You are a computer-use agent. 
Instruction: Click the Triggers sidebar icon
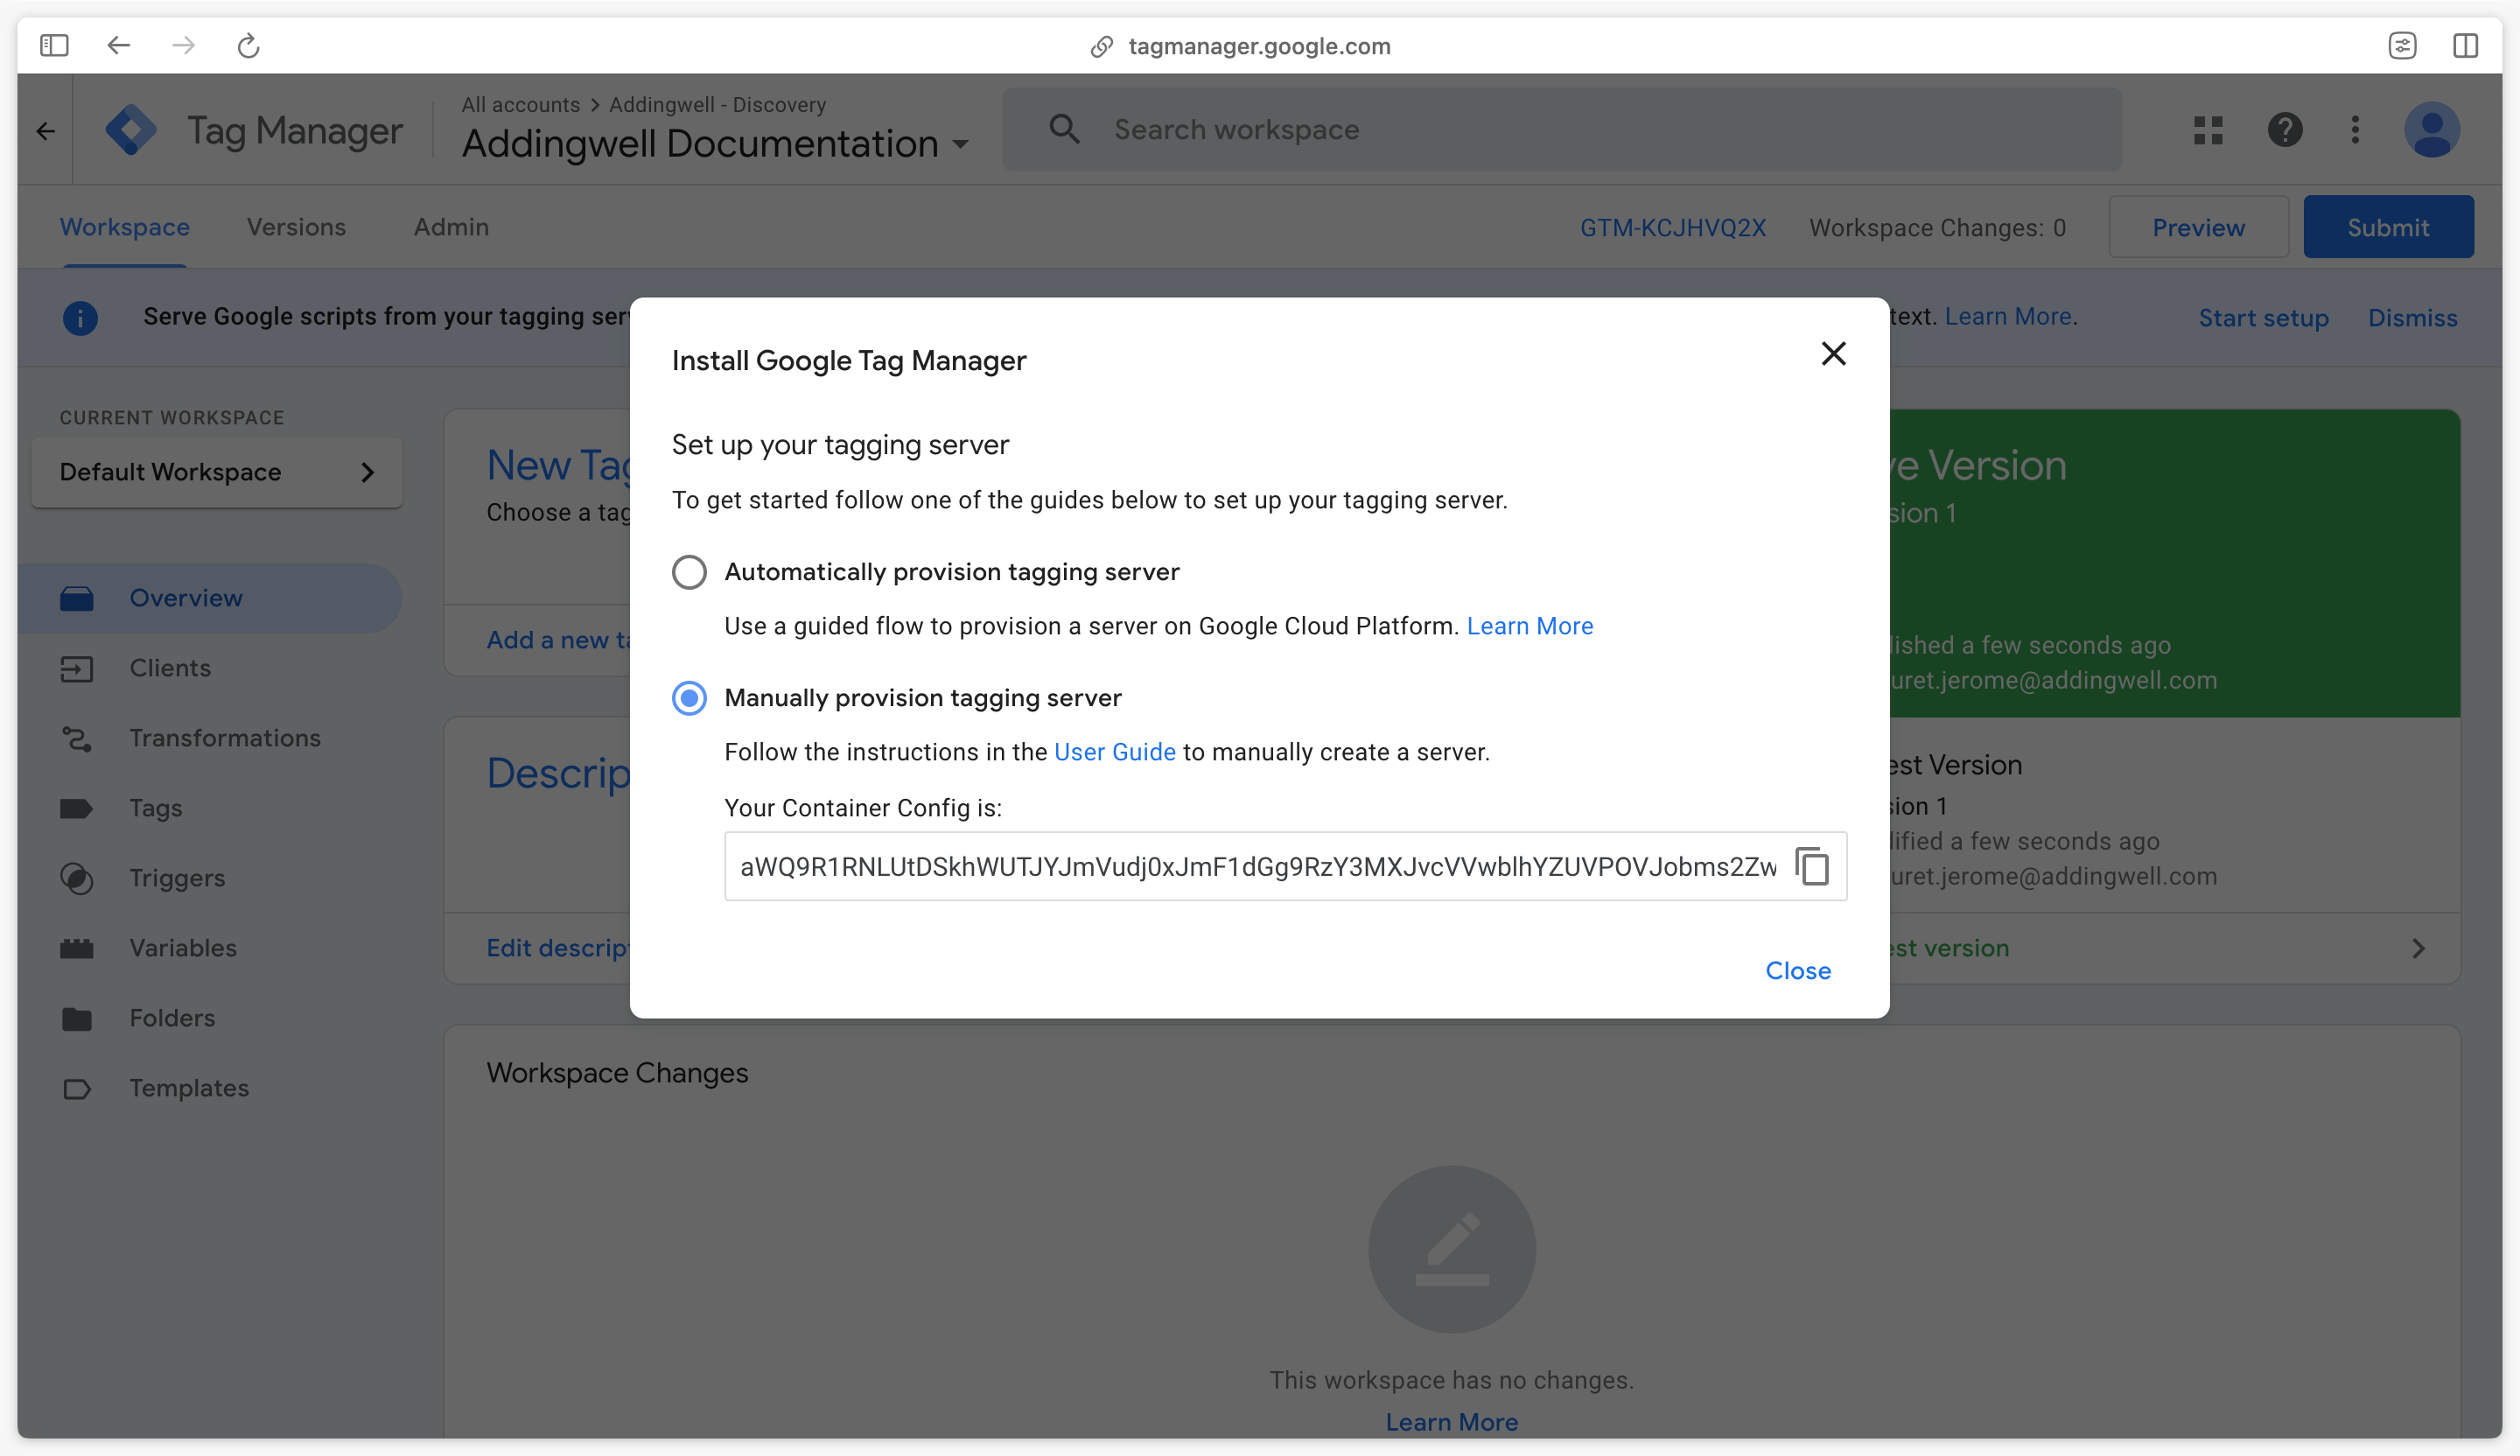(76, 878)
